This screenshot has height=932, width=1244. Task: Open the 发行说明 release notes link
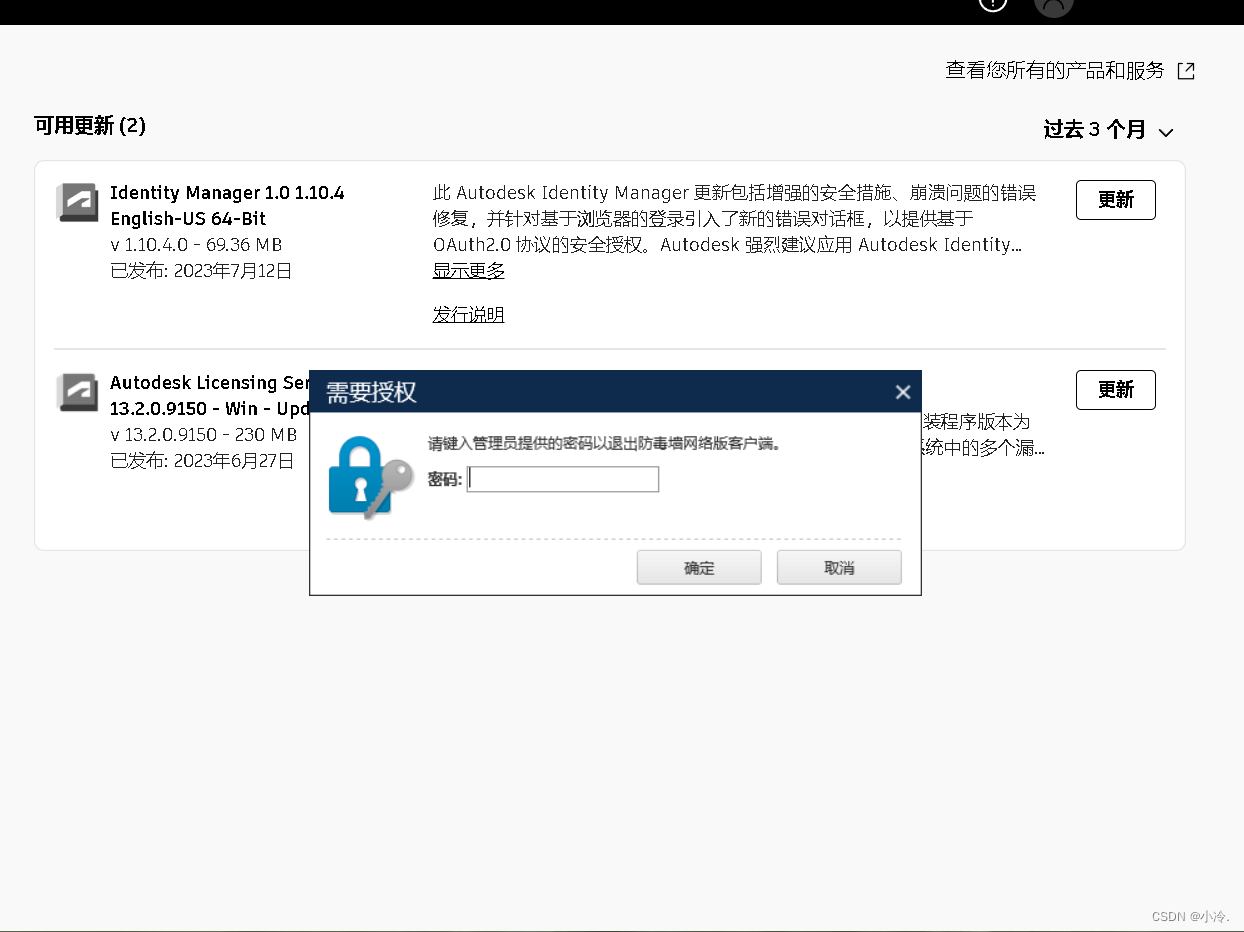coord(468,315)
